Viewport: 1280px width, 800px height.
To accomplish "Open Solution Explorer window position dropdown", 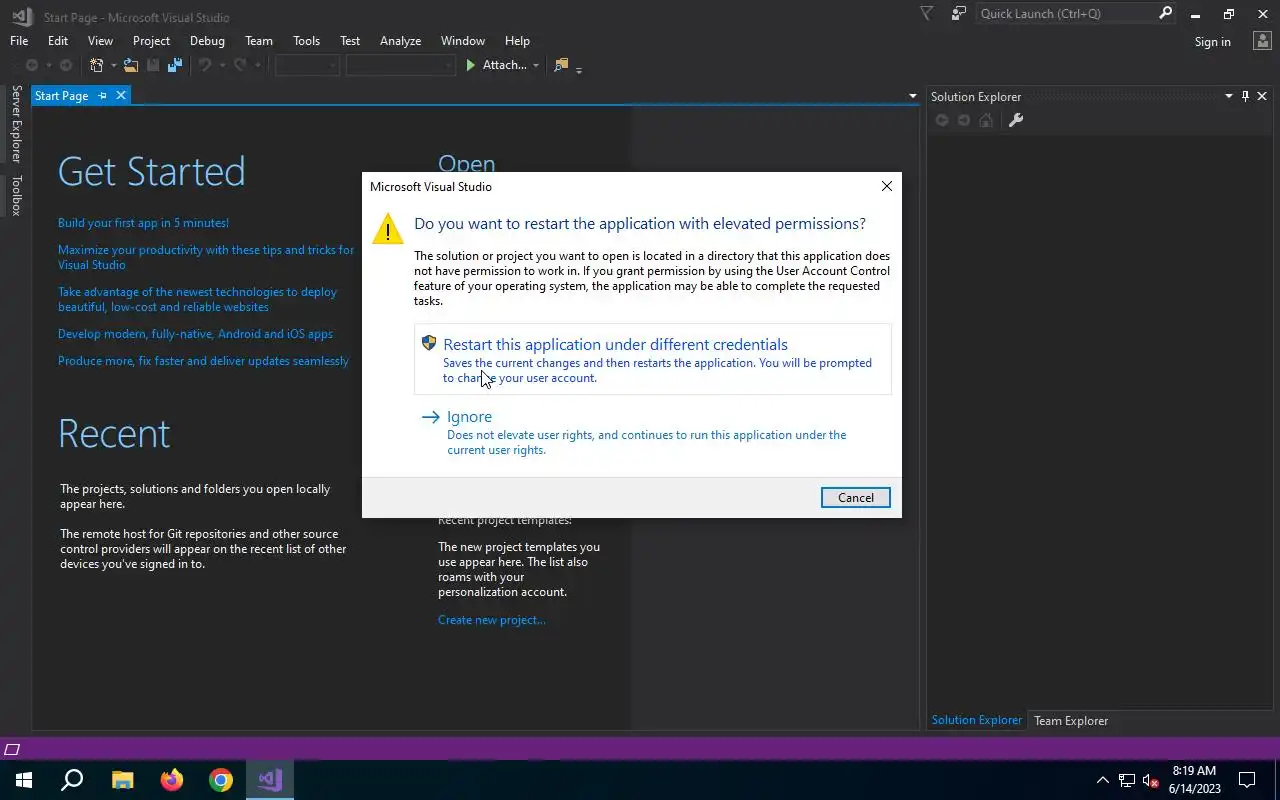I will pos(1229,96).
